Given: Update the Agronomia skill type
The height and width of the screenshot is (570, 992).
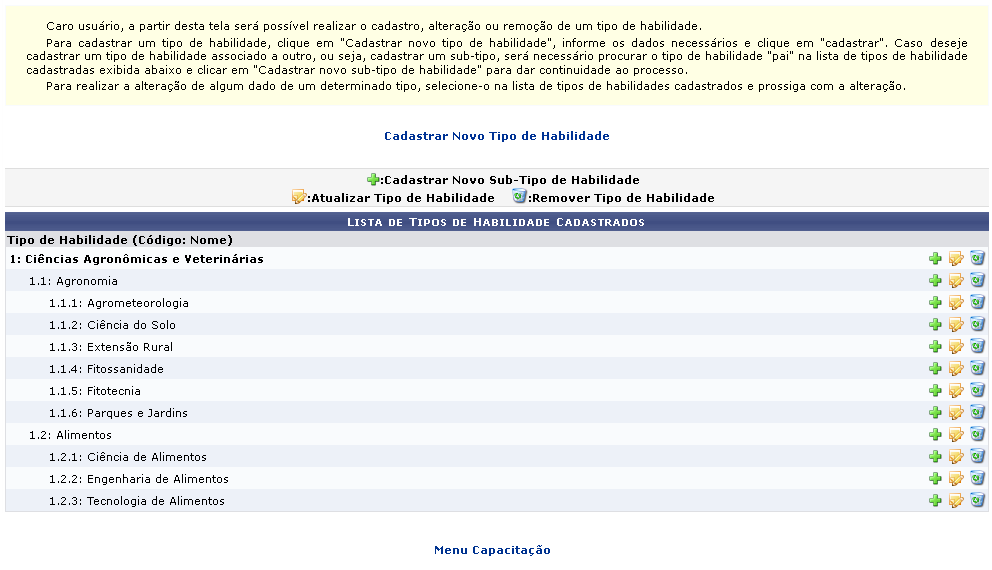Looking at the screenshot, I should (956, 281).
